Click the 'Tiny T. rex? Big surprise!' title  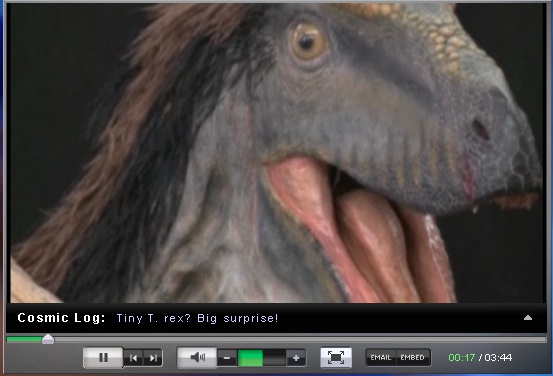point(198,318)
